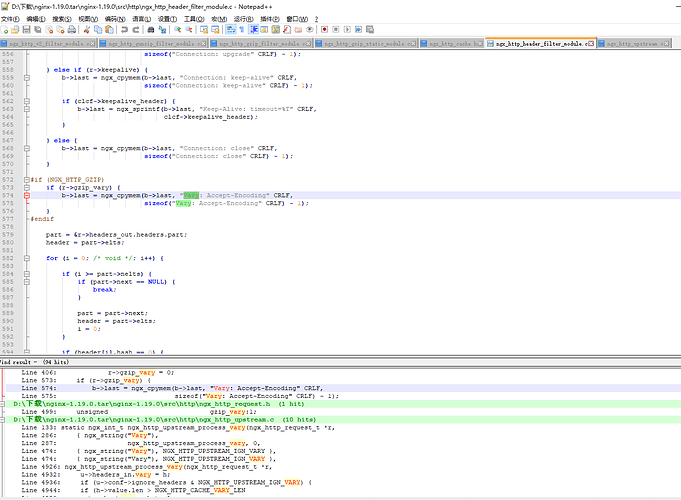Collapse the #if fold at line 572
681x500 pixels.
(x=27, y=179)
